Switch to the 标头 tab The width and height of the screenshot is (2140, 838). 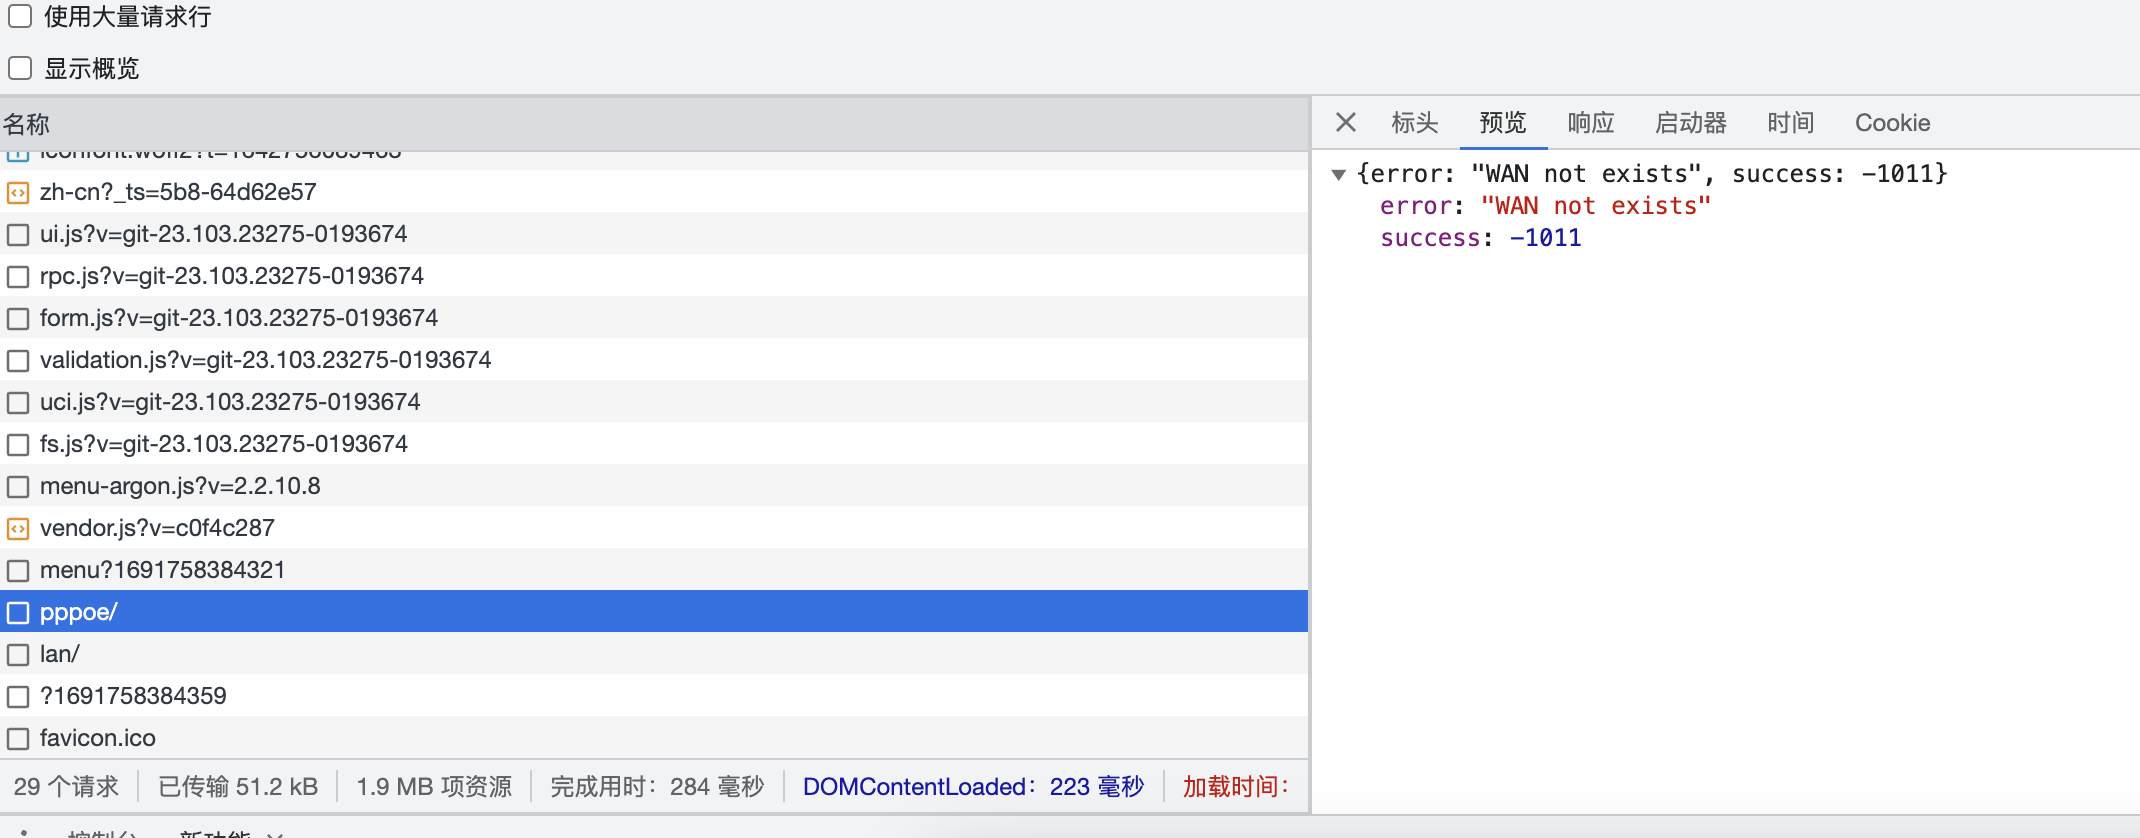tap(1414, 122)
